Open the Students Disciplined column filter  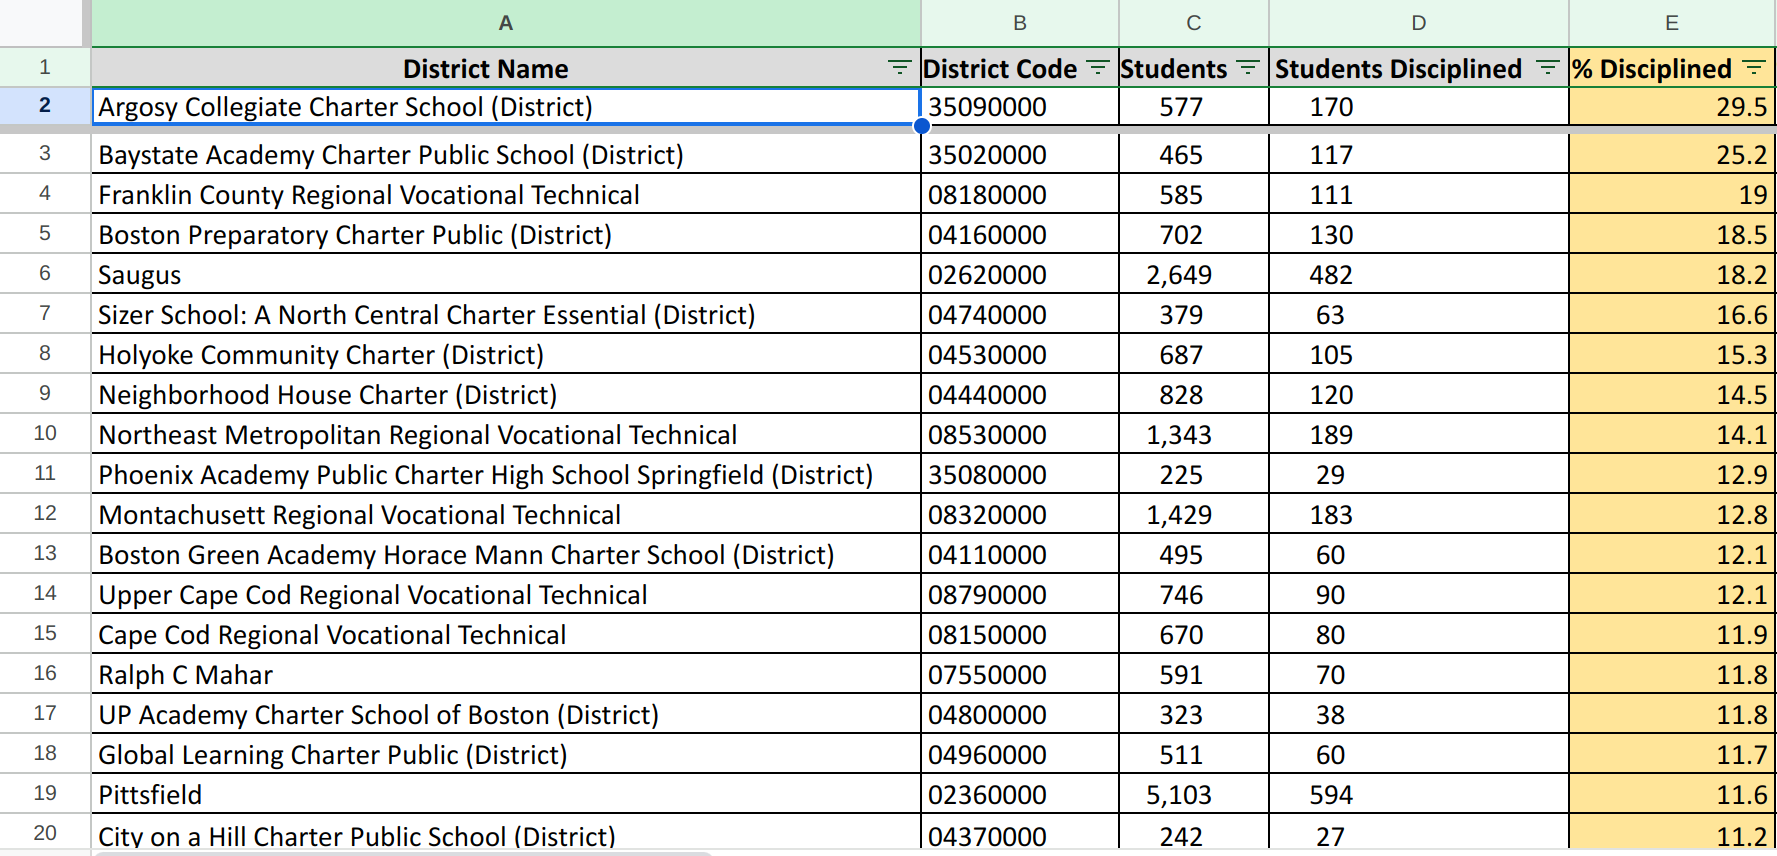1548,68
